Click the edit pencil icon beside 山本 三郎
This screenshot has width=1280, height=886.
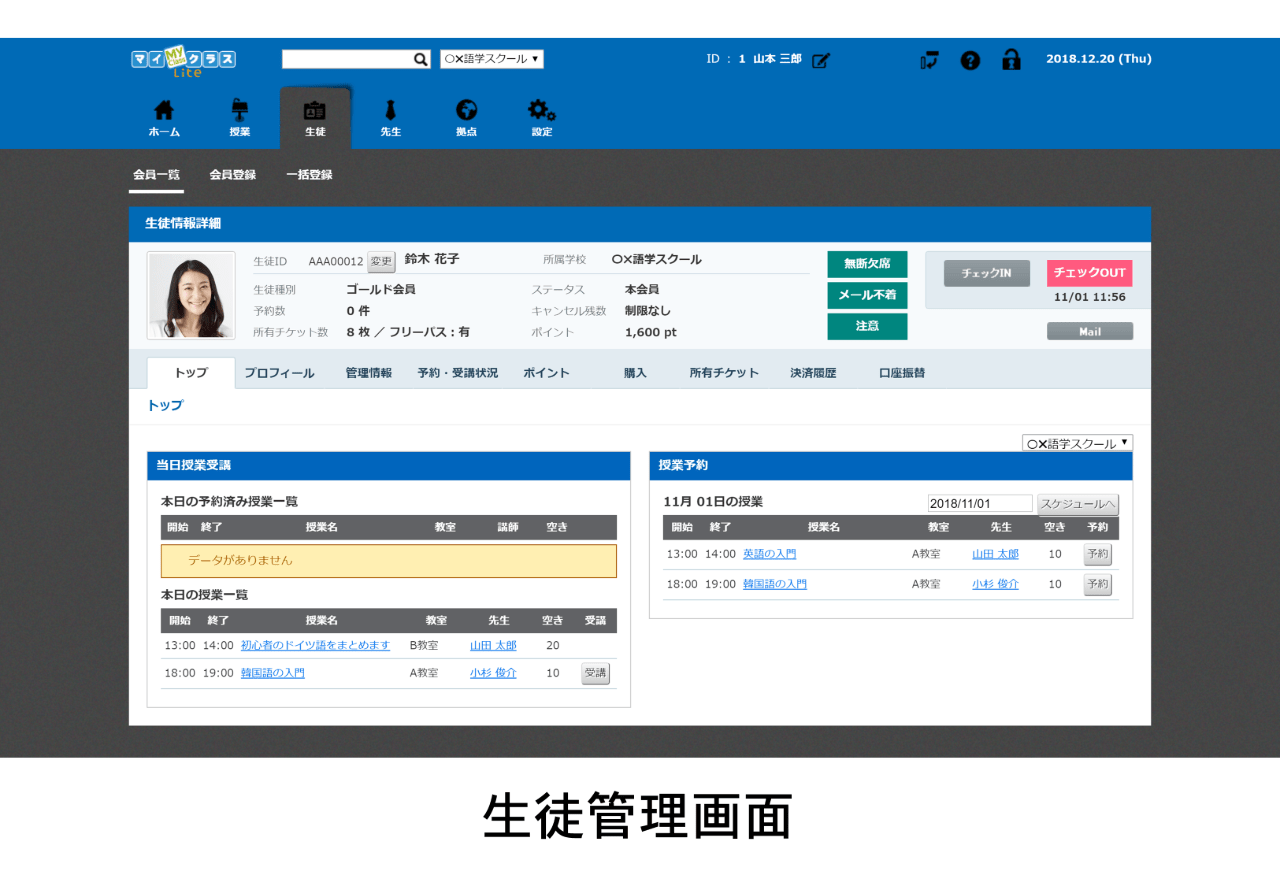[820, 60]
